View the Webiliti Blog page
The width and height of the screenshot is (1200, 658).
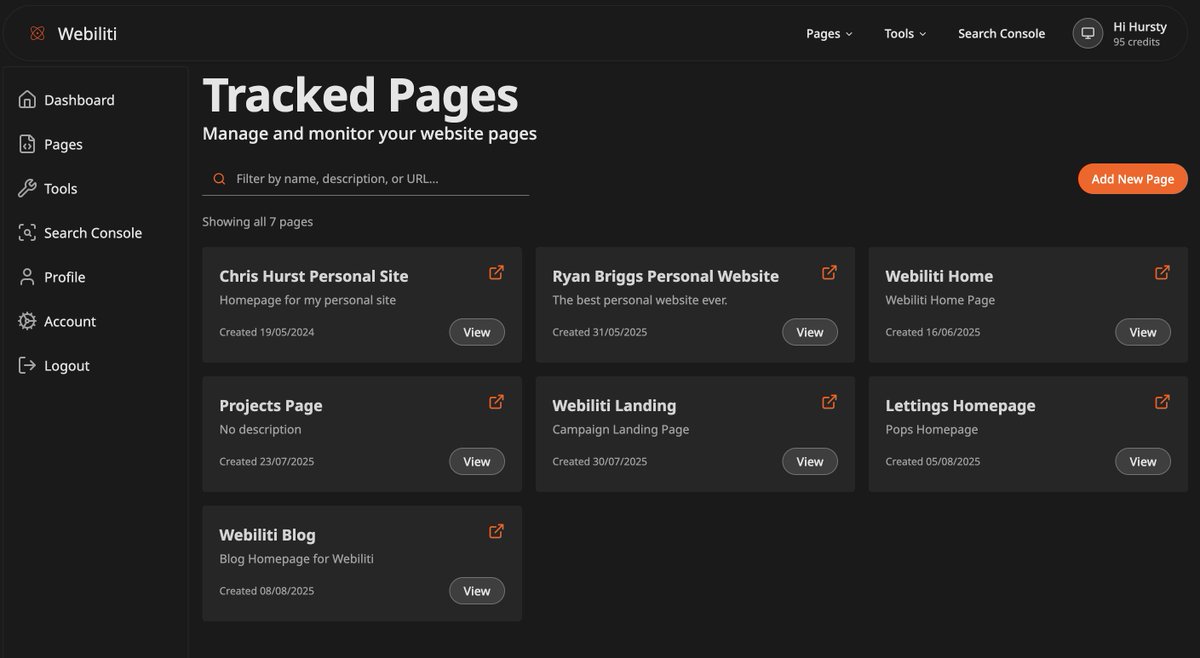(x=477, y=591)
